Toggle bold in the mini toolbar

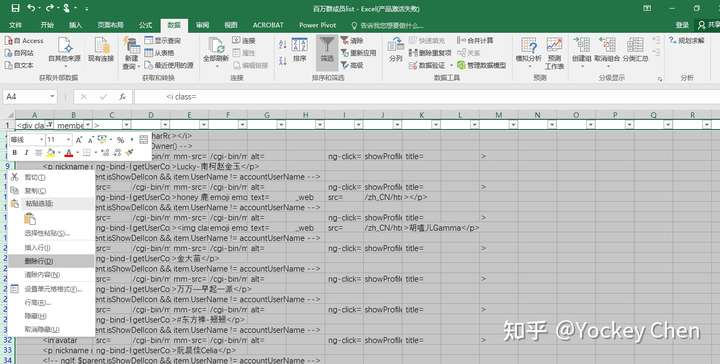pos(14,153)
